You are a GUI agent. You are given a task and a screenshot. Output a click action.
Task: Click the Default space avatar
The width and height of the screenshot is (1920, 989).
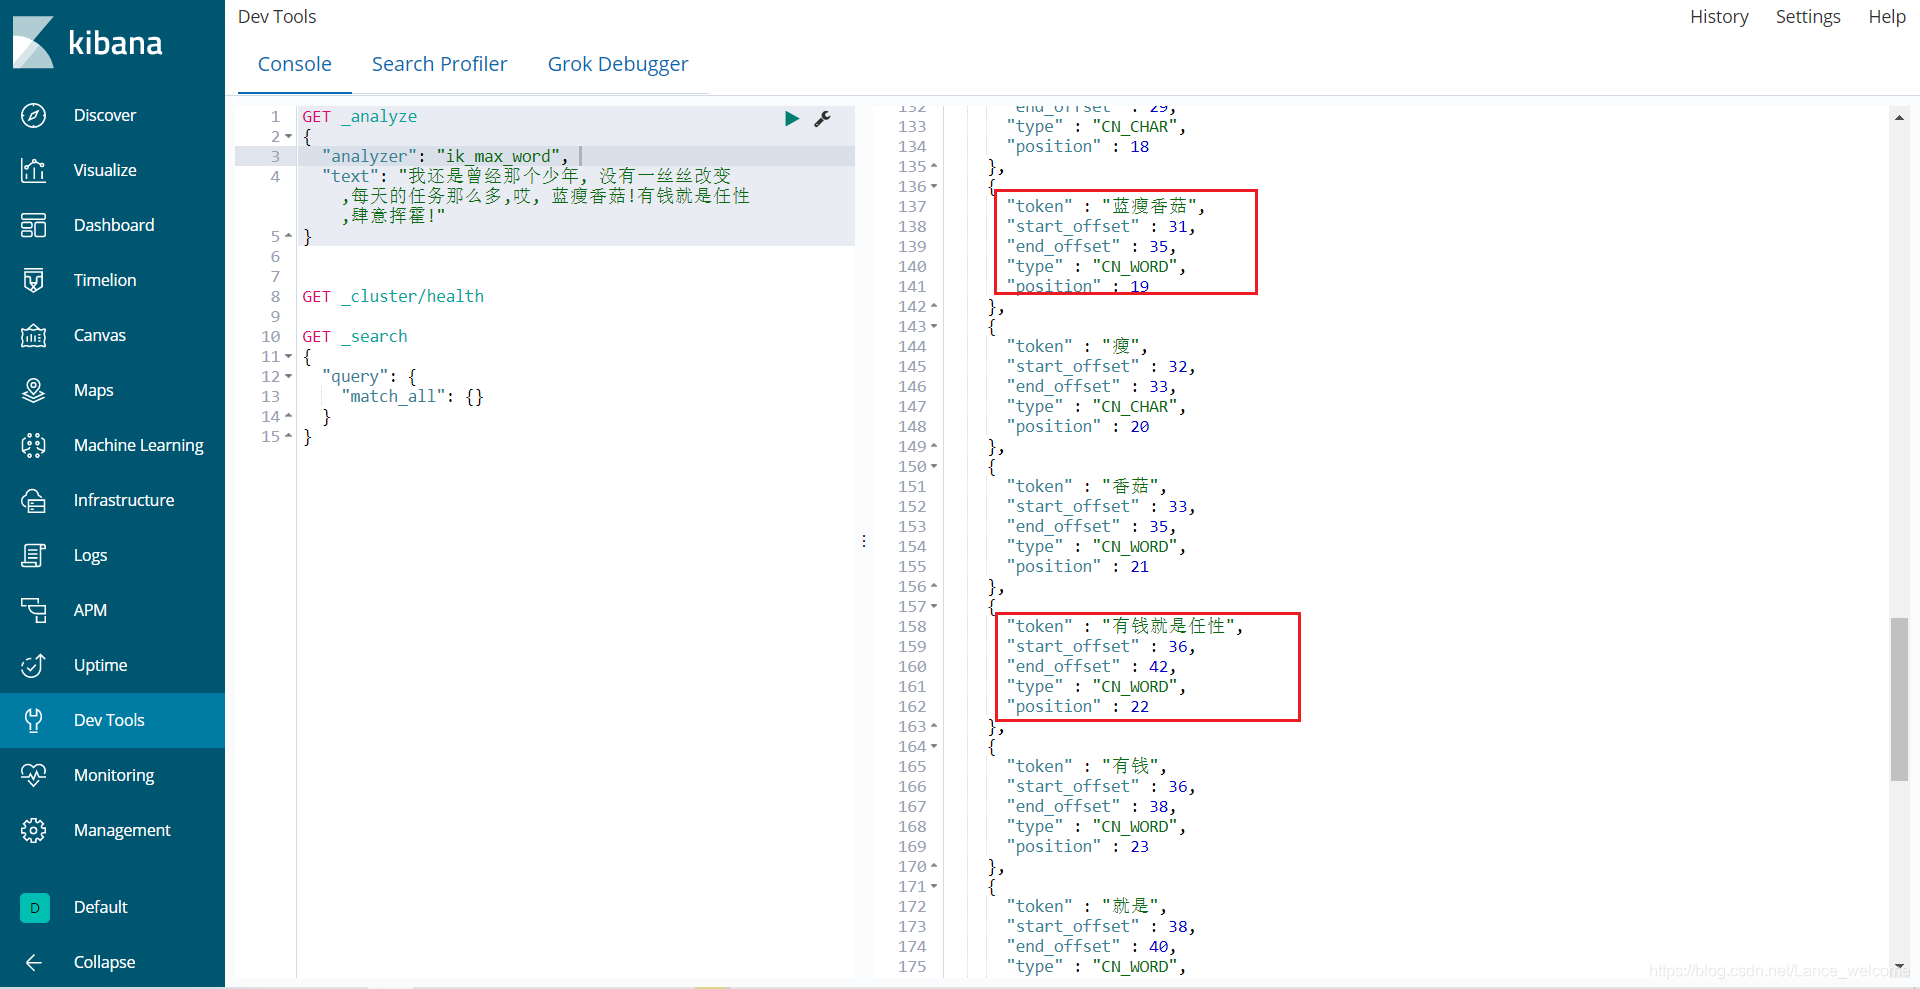[x=34, y=907]
